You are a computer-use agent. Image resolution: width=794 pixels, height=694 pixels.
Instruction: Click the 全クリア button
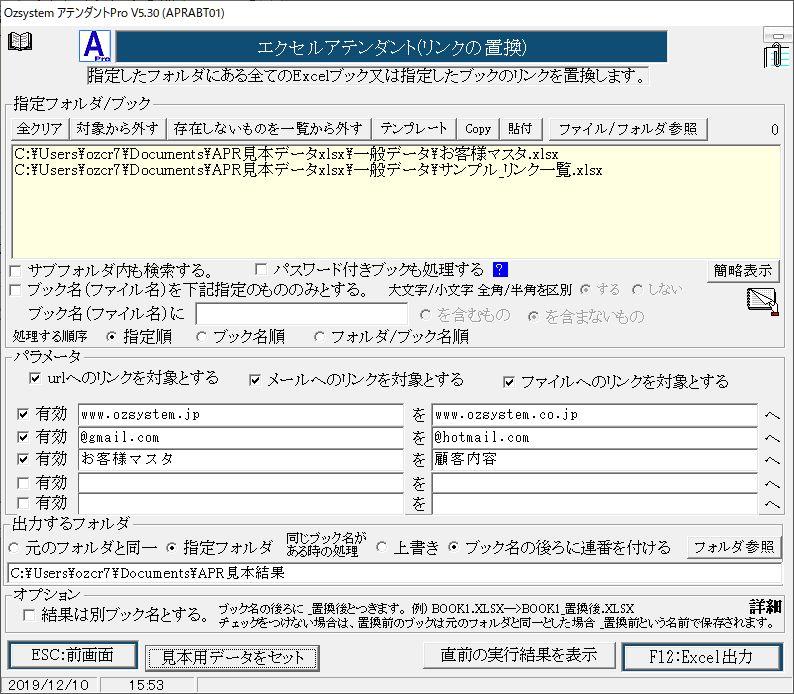point(39,129)
